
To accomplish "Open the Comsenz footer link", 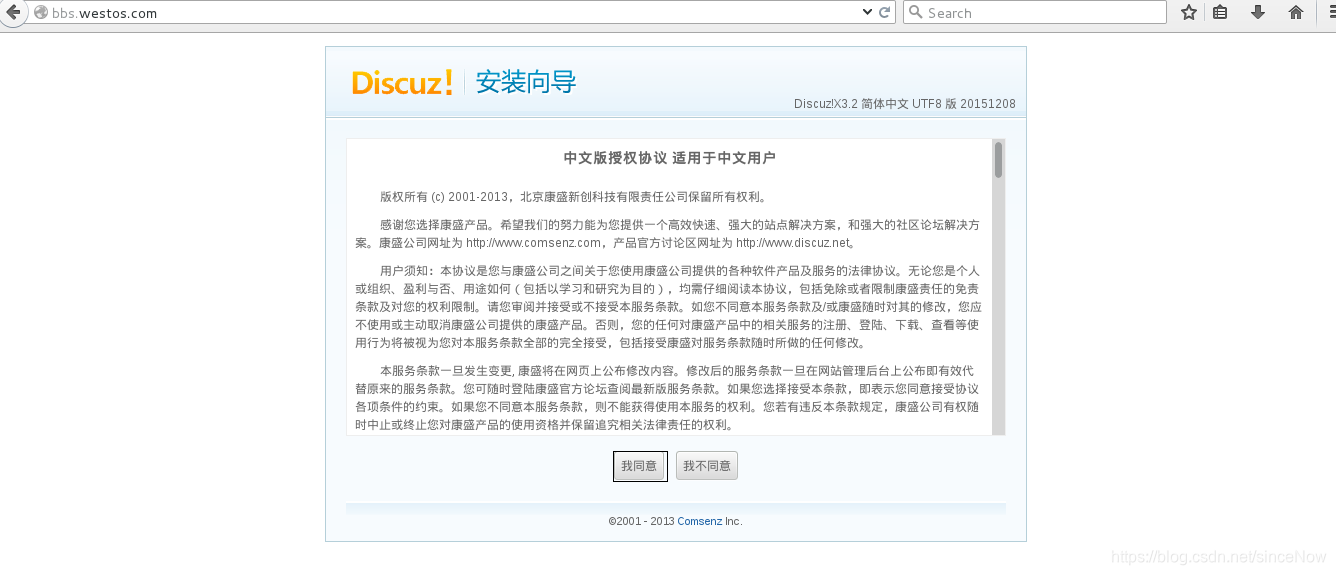I will (x=699, y=521).
